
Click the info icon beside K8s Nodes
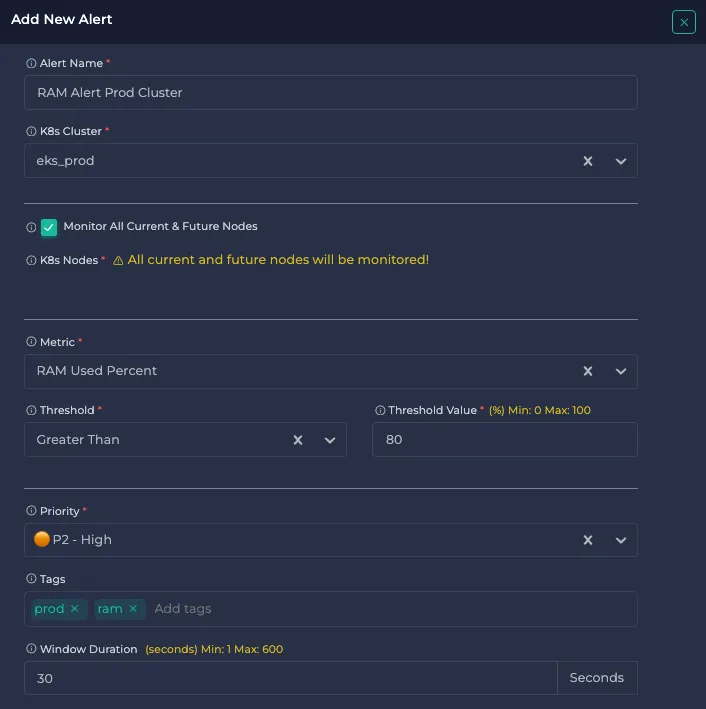tap(31, 260)
